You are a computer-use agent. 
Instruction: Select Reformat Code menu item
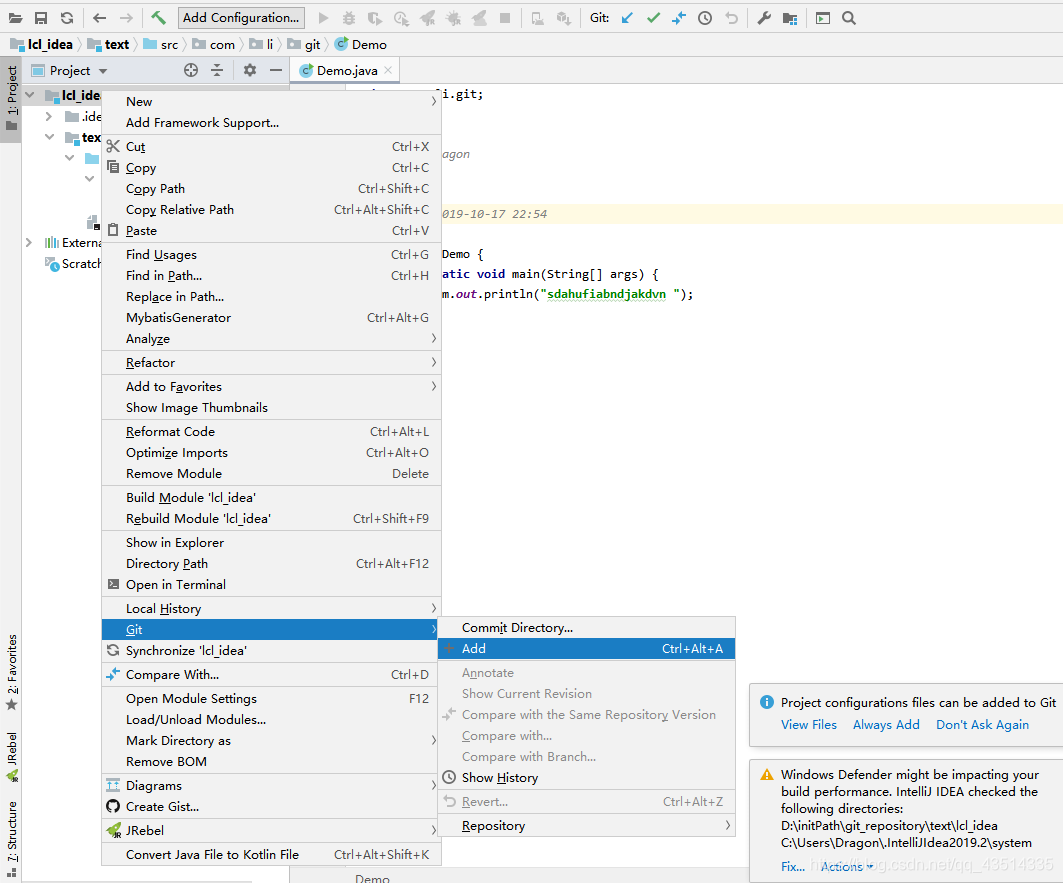pos(271,431)
